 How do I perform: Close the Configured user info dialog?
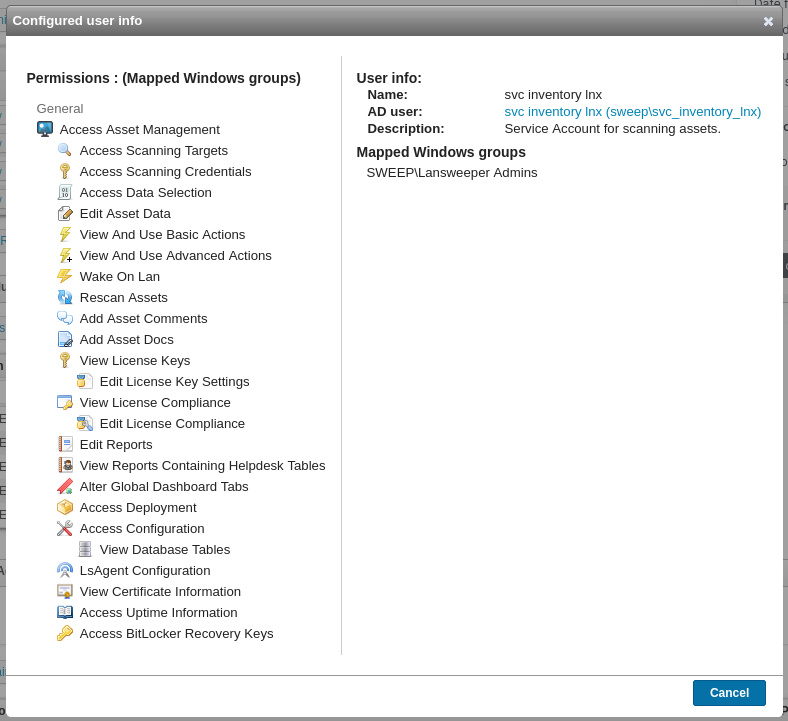point(768,21)
